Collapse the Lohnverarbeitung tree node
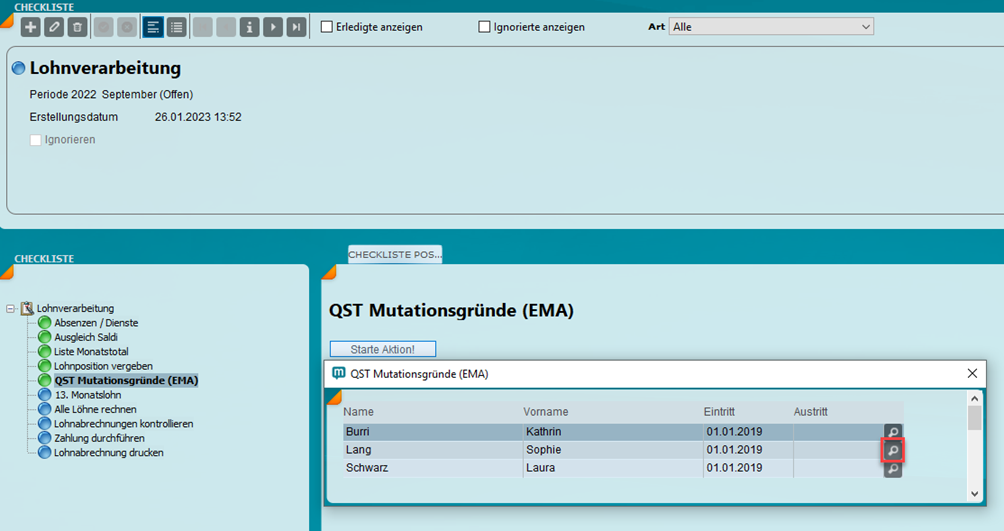 (11, 309)
